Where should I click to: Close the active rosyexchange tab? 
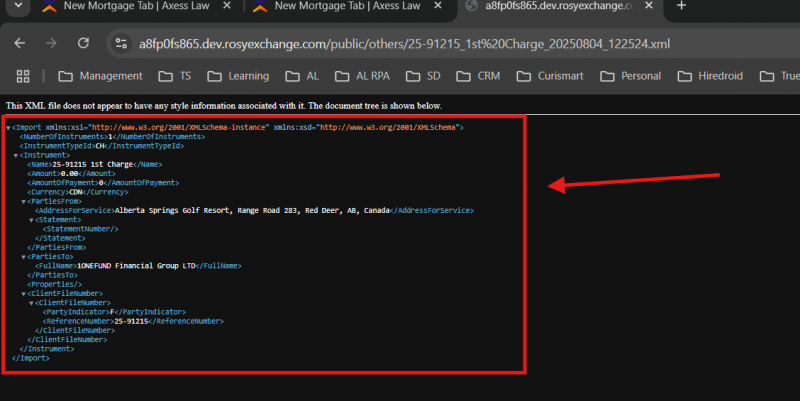649,6
